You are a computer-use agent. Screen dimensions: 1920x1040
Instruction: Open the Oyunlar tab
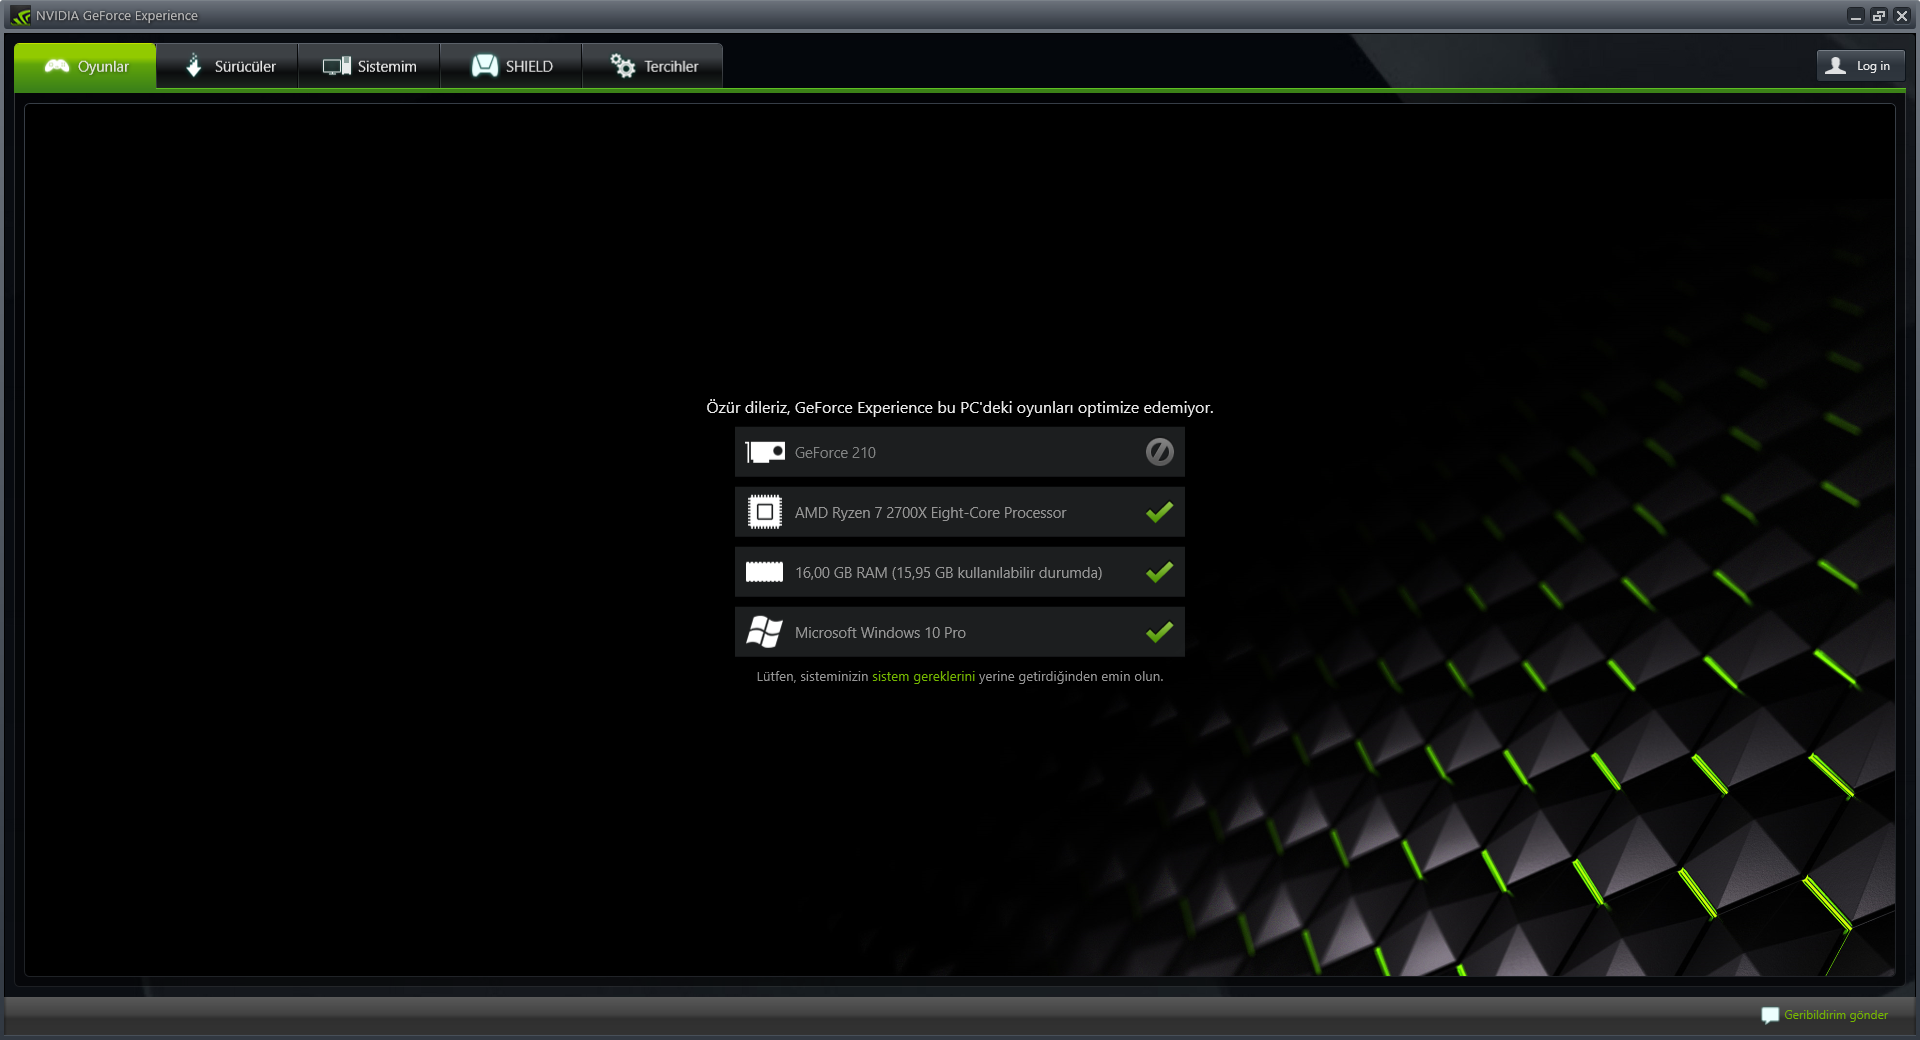(86, 66)
